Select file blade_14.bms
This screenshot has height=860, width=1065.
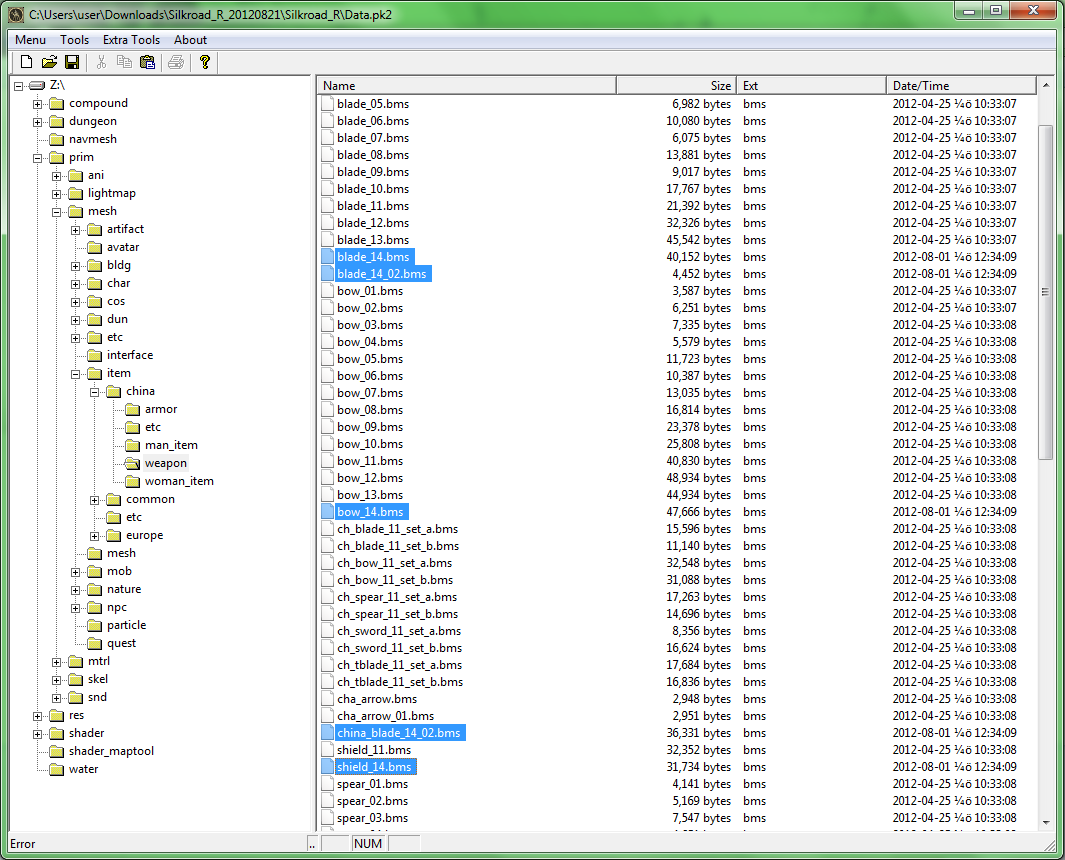pos(374,257)
